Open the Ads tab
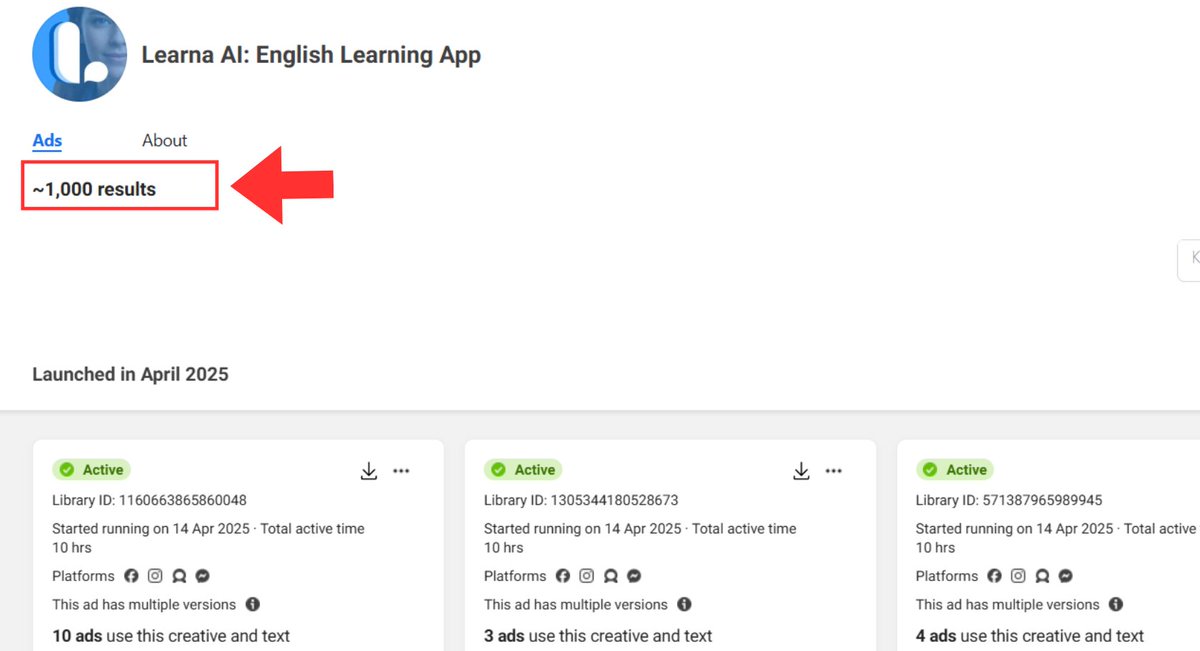The image size is (1200, 651). coord(47,140)
